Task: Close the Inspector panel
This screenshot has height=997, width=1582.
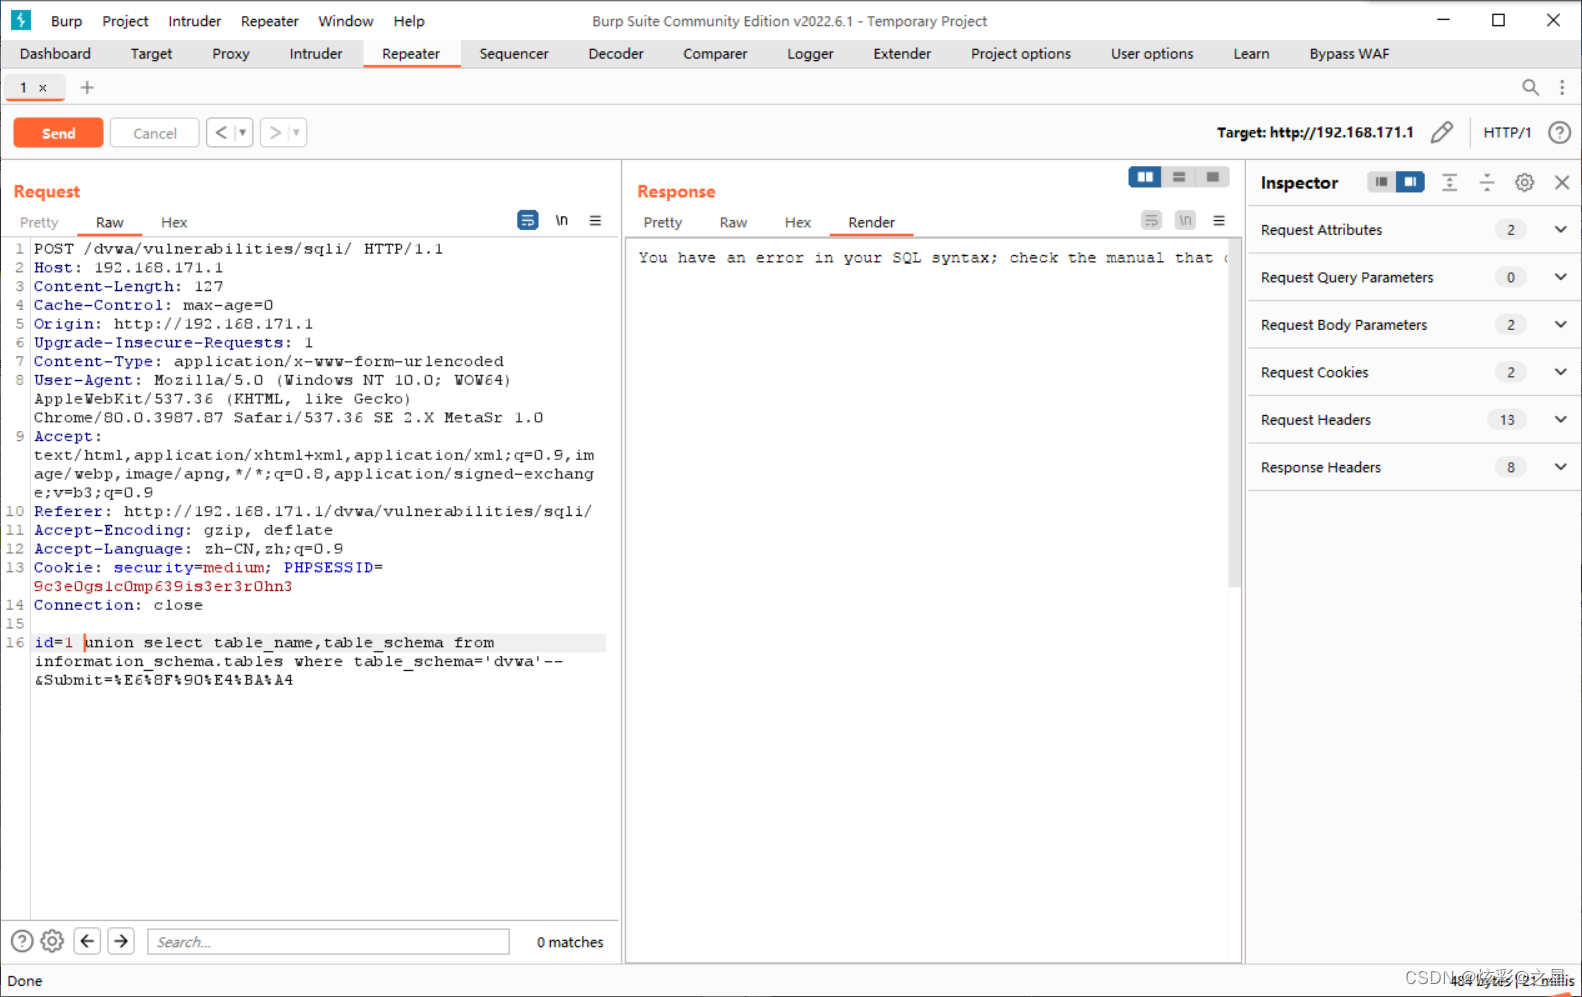Action: (x=1562, y=182)
